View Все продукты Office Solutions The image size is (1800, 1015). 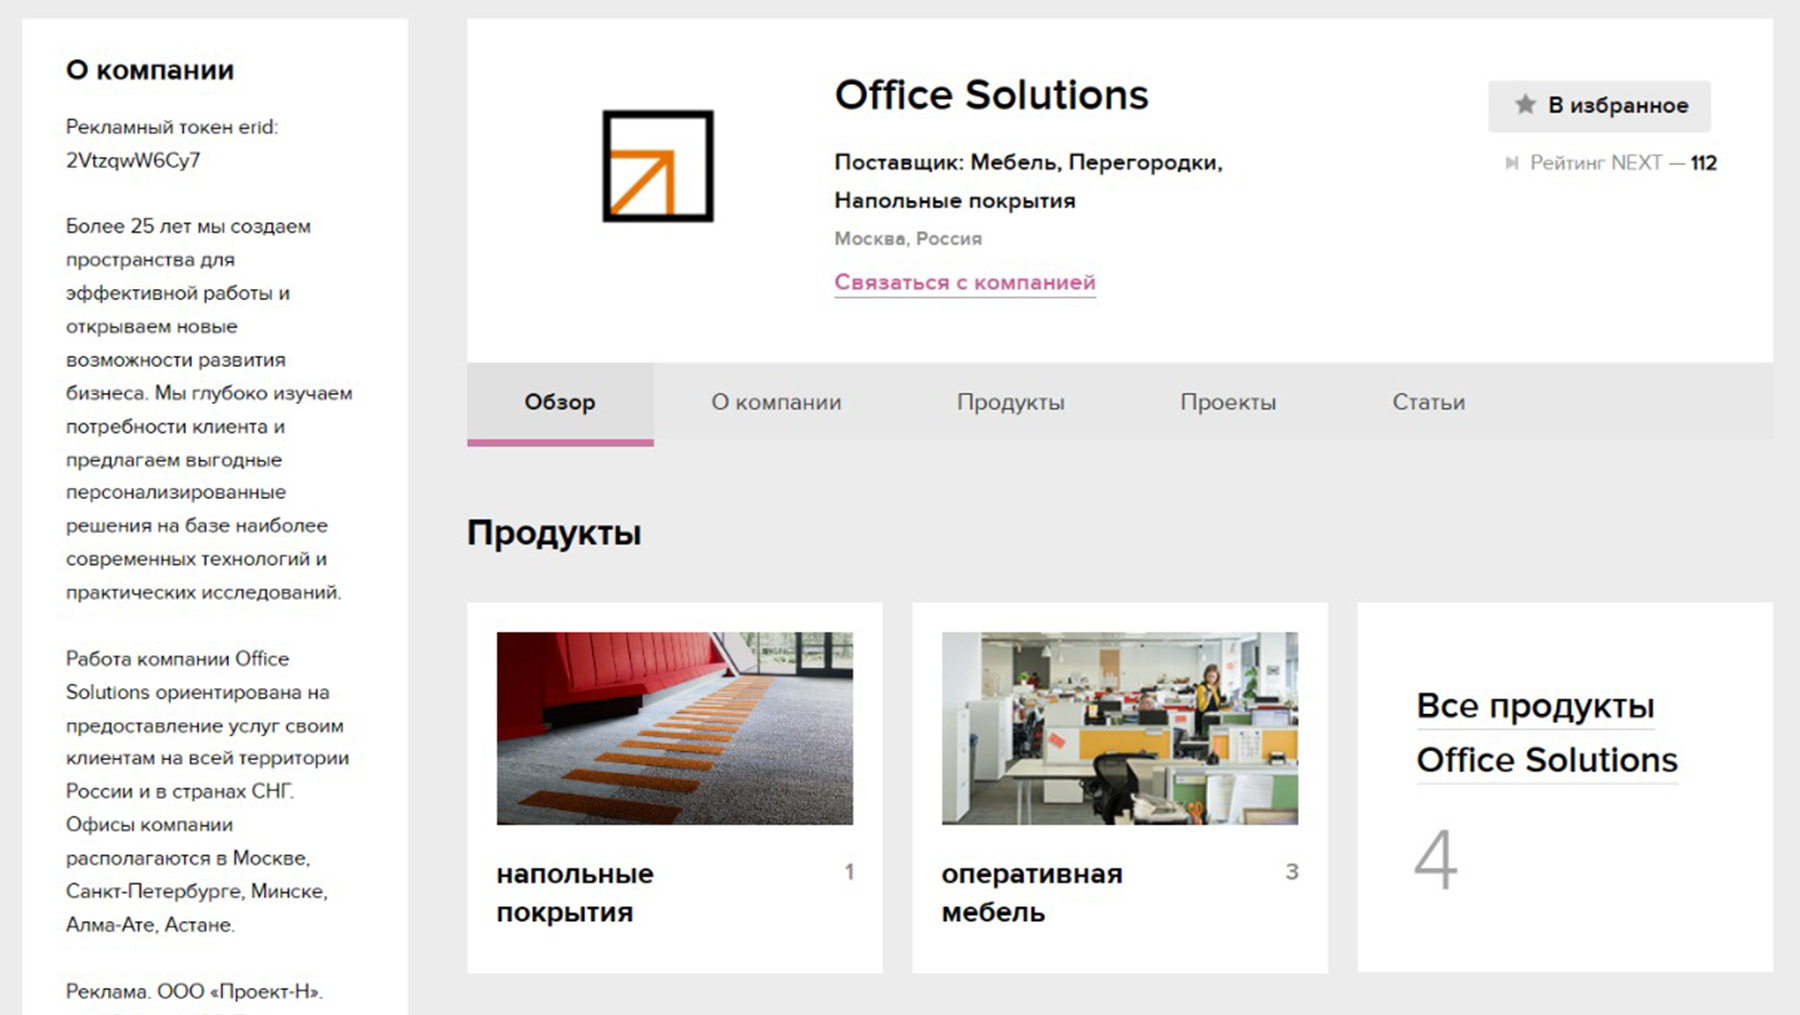point(1547,733)
